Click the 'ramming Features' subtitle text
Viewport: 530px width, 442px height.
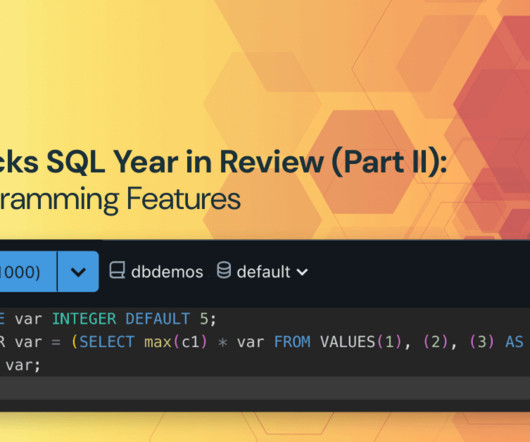coord(120,200)
